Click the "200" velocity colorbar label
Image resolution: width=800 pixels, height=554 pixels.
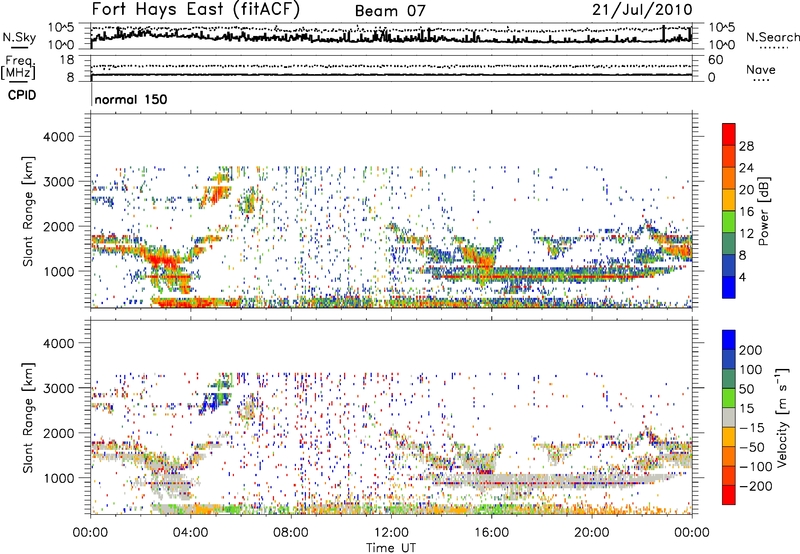751,350
